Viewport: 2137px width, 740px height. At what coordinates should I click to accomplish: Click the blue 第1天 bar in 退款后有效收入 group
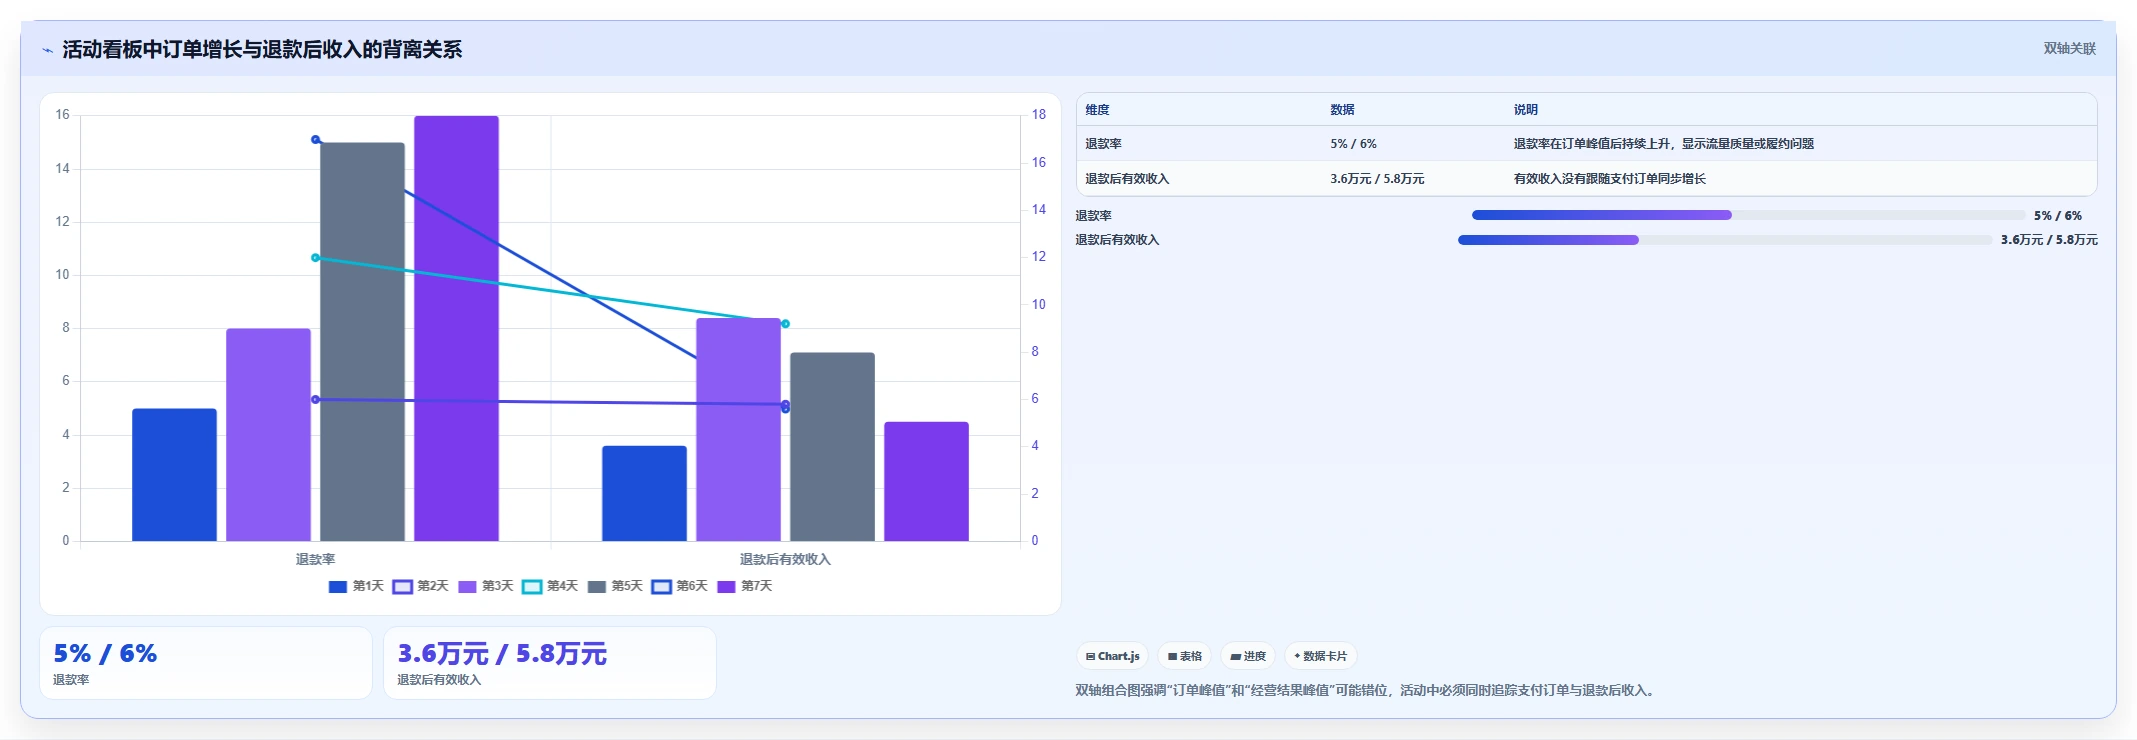click(x=644, y=493)
